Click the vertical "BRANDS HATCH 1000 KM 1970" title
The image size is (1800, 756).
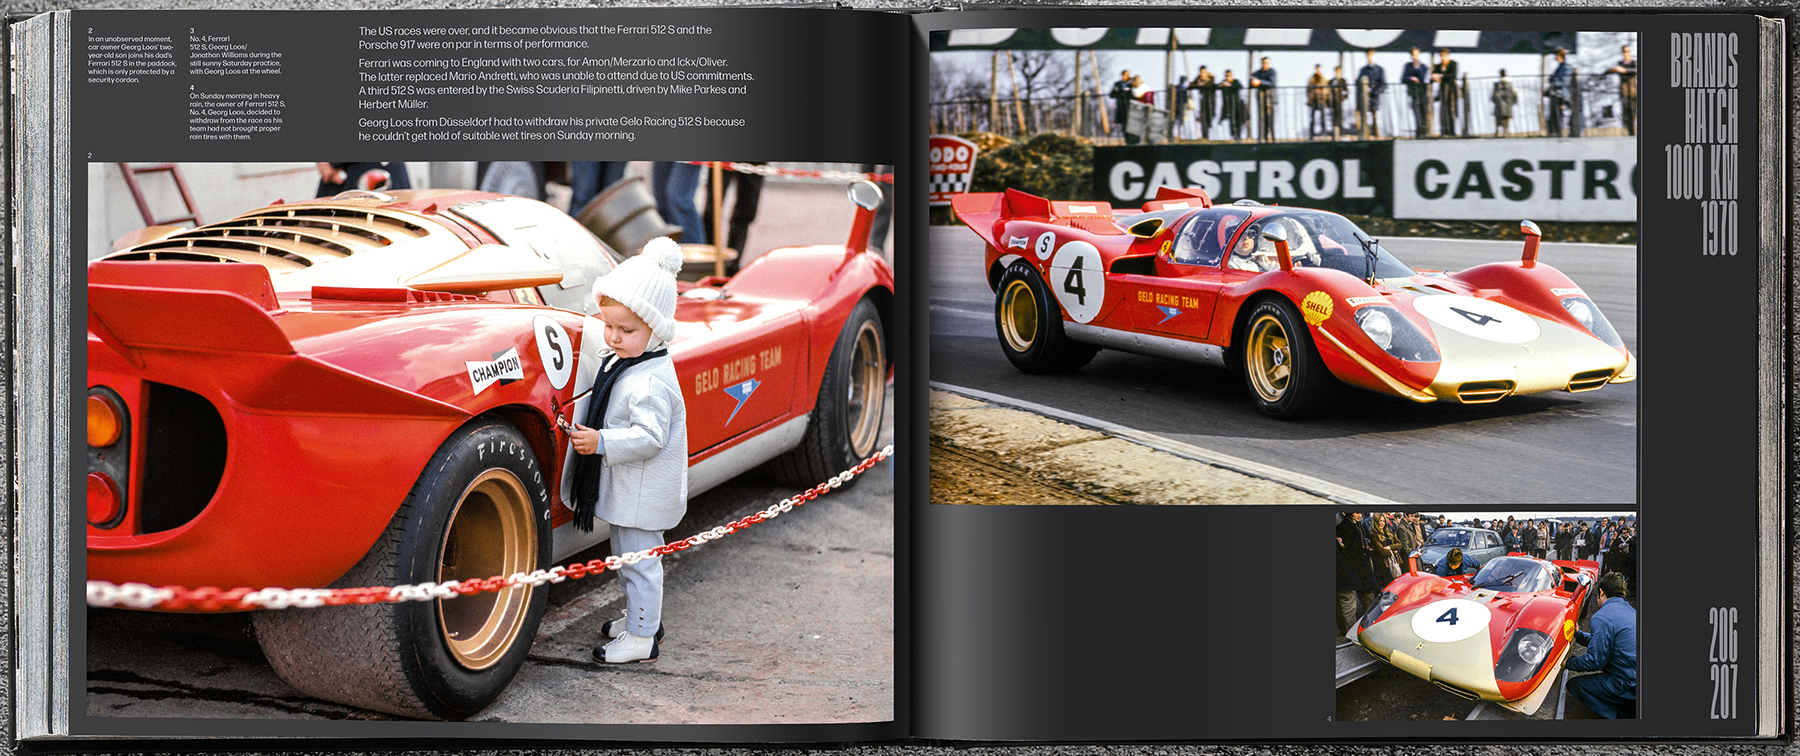point(1703,144)
